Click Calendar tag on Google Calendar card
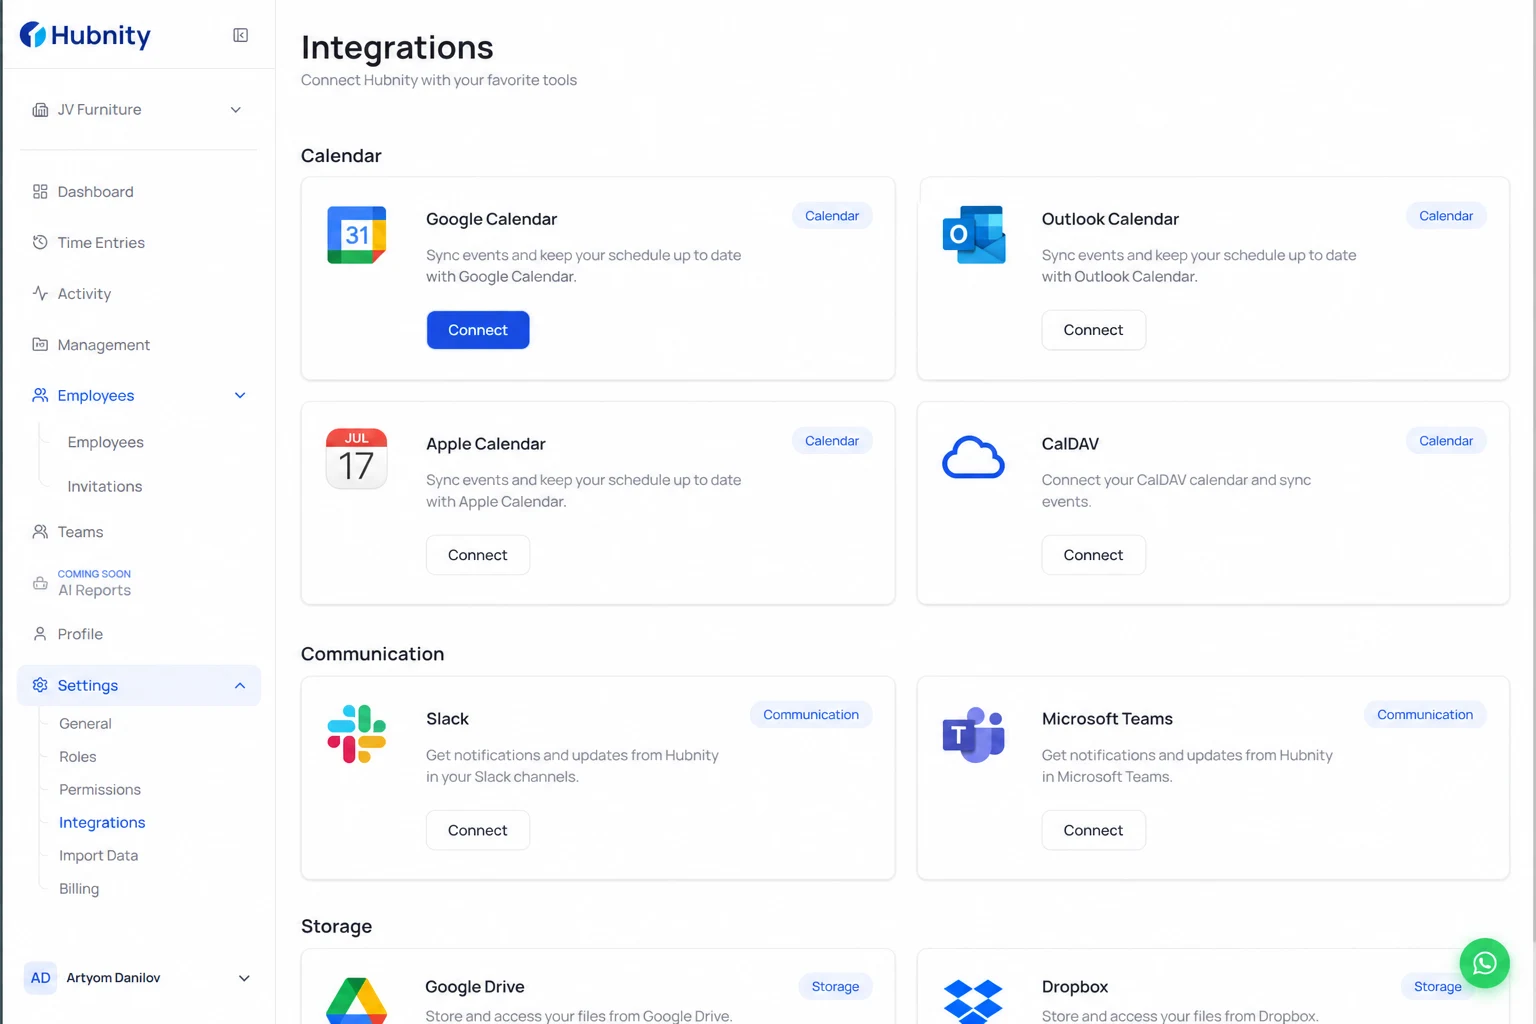 click(832, 216)
